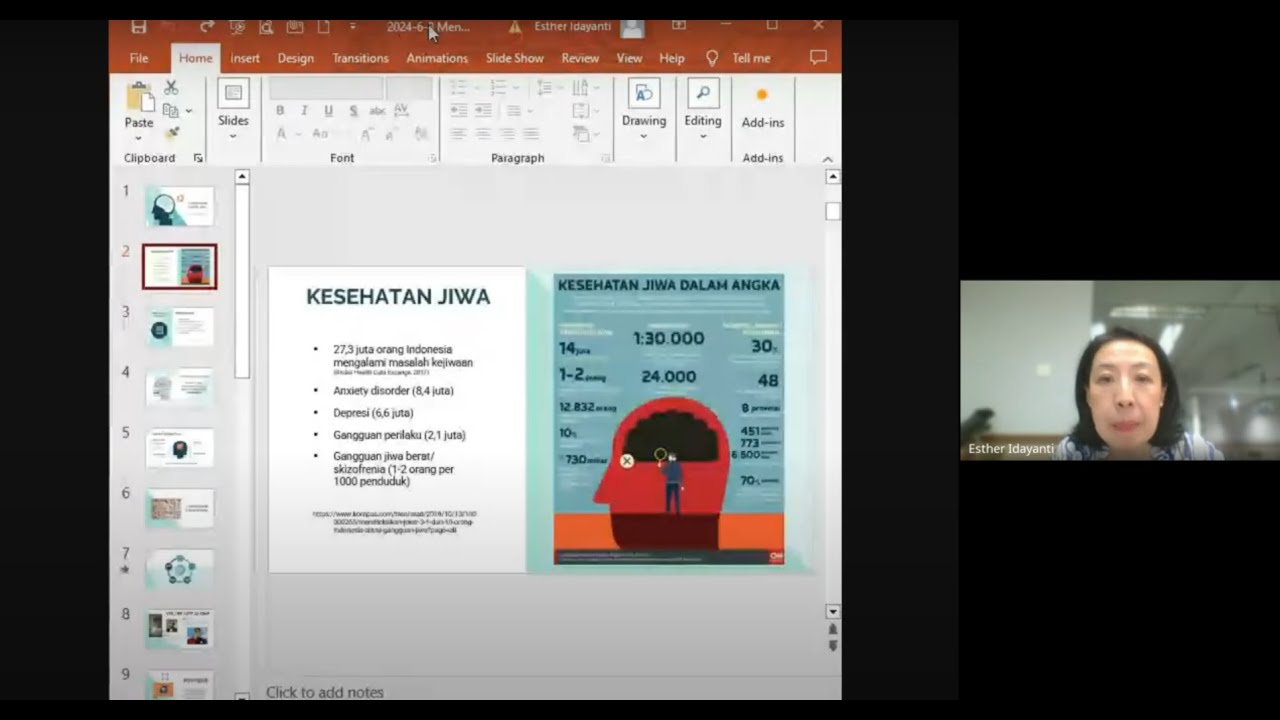Click the Editing magnifier icon
This screenshot has height=720, width=1280.
click(703, 93)
